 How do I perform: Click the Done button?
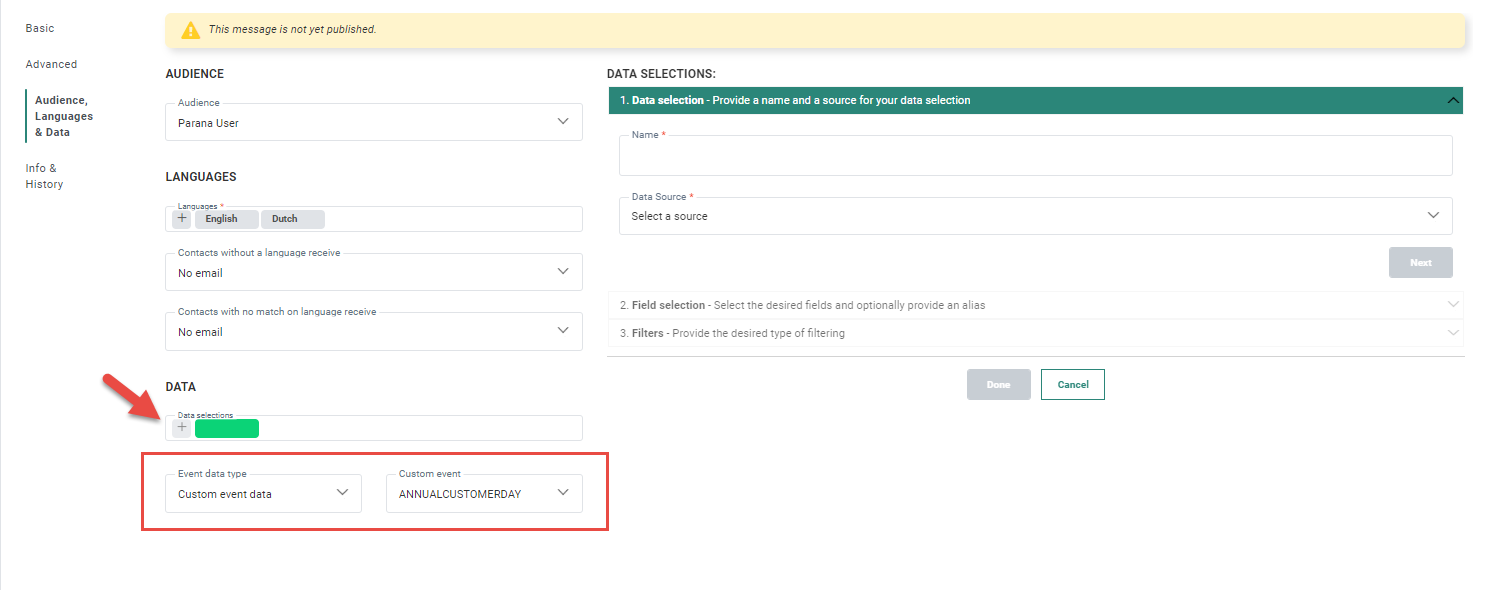point(998,385)
